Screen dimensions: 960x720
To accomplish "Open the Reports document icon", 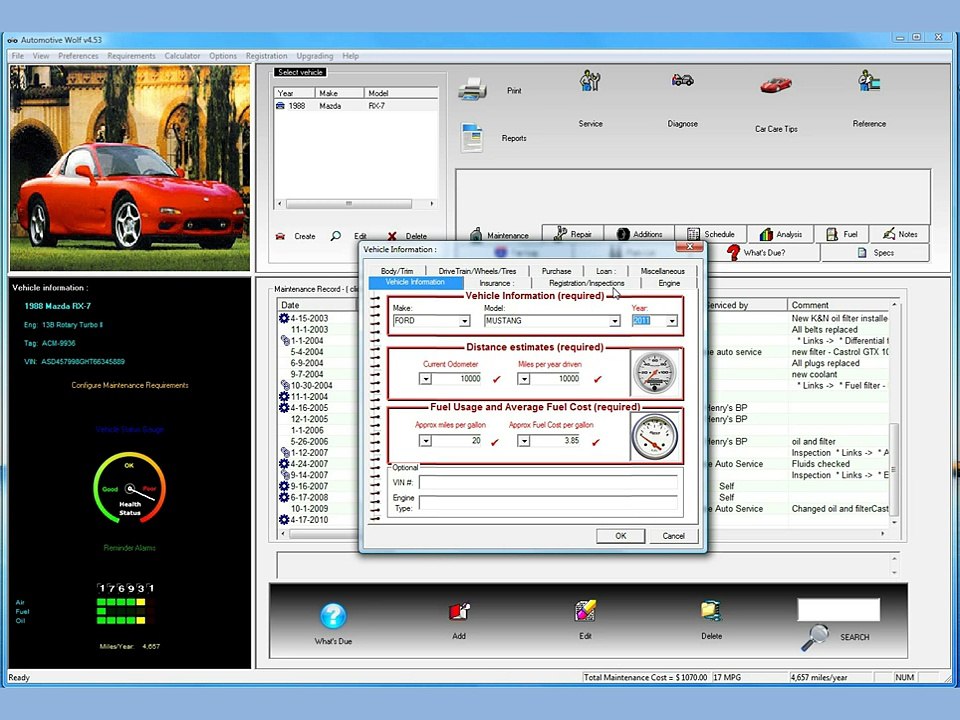I will pyautogui.click(x=472, y=137).
